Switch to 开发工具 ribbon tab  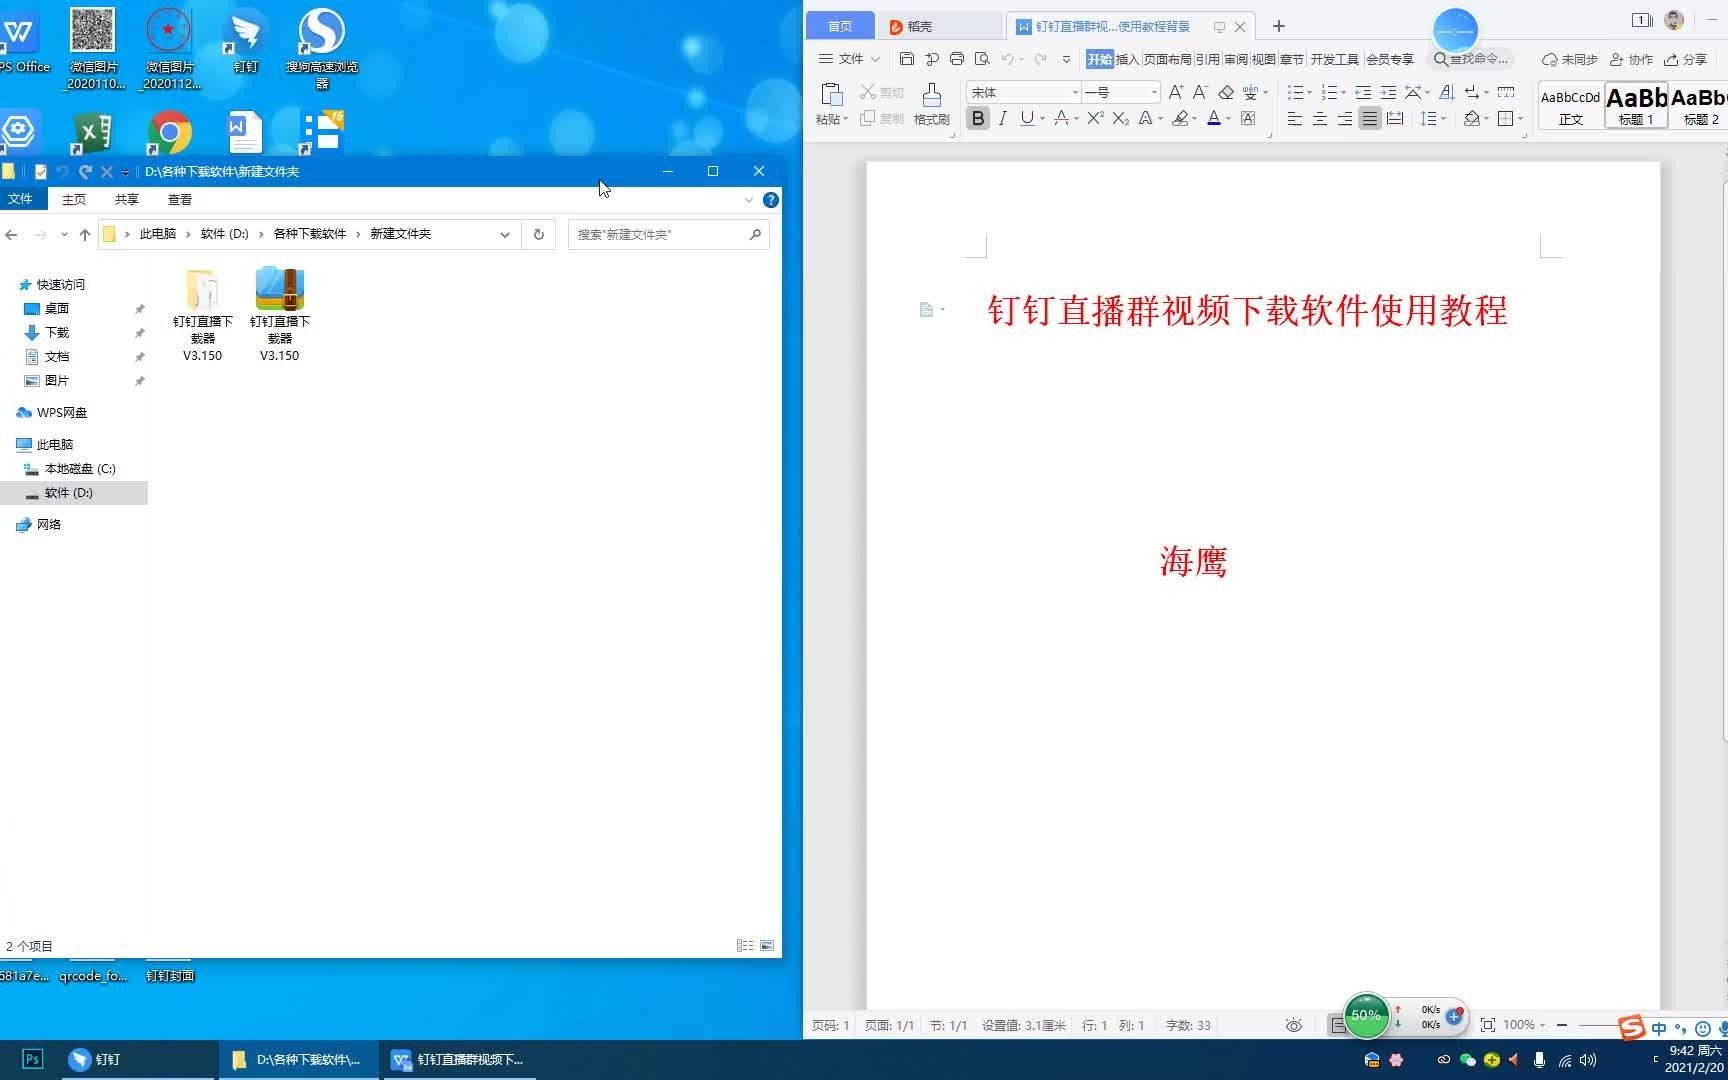coord(1334,59)
